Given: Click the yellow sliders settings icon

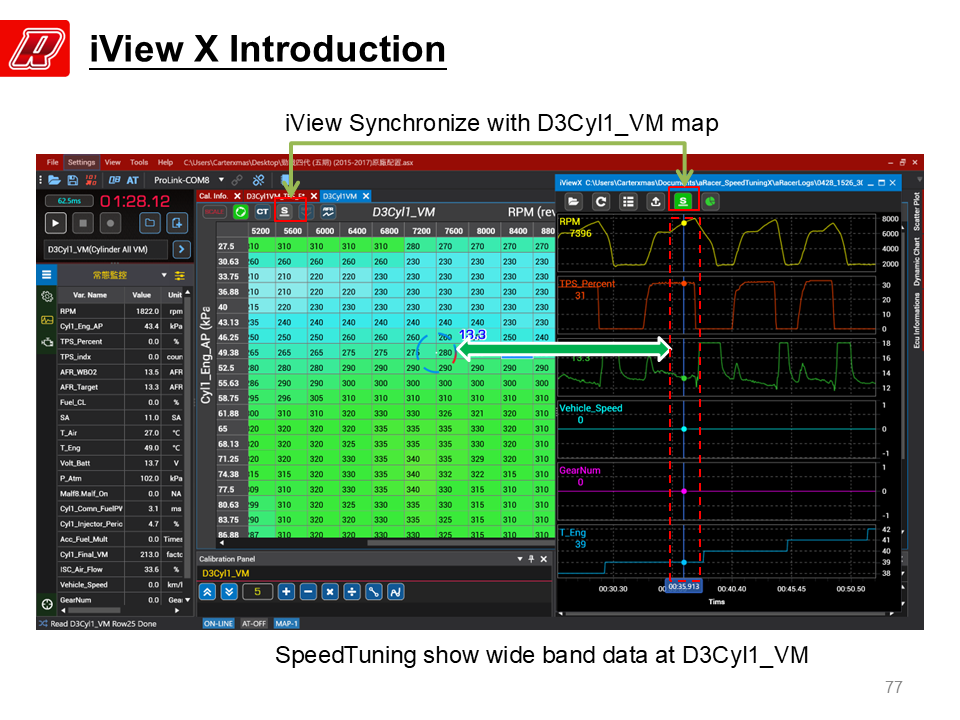Looking at the screenshot, I should [x=179, y=275].
